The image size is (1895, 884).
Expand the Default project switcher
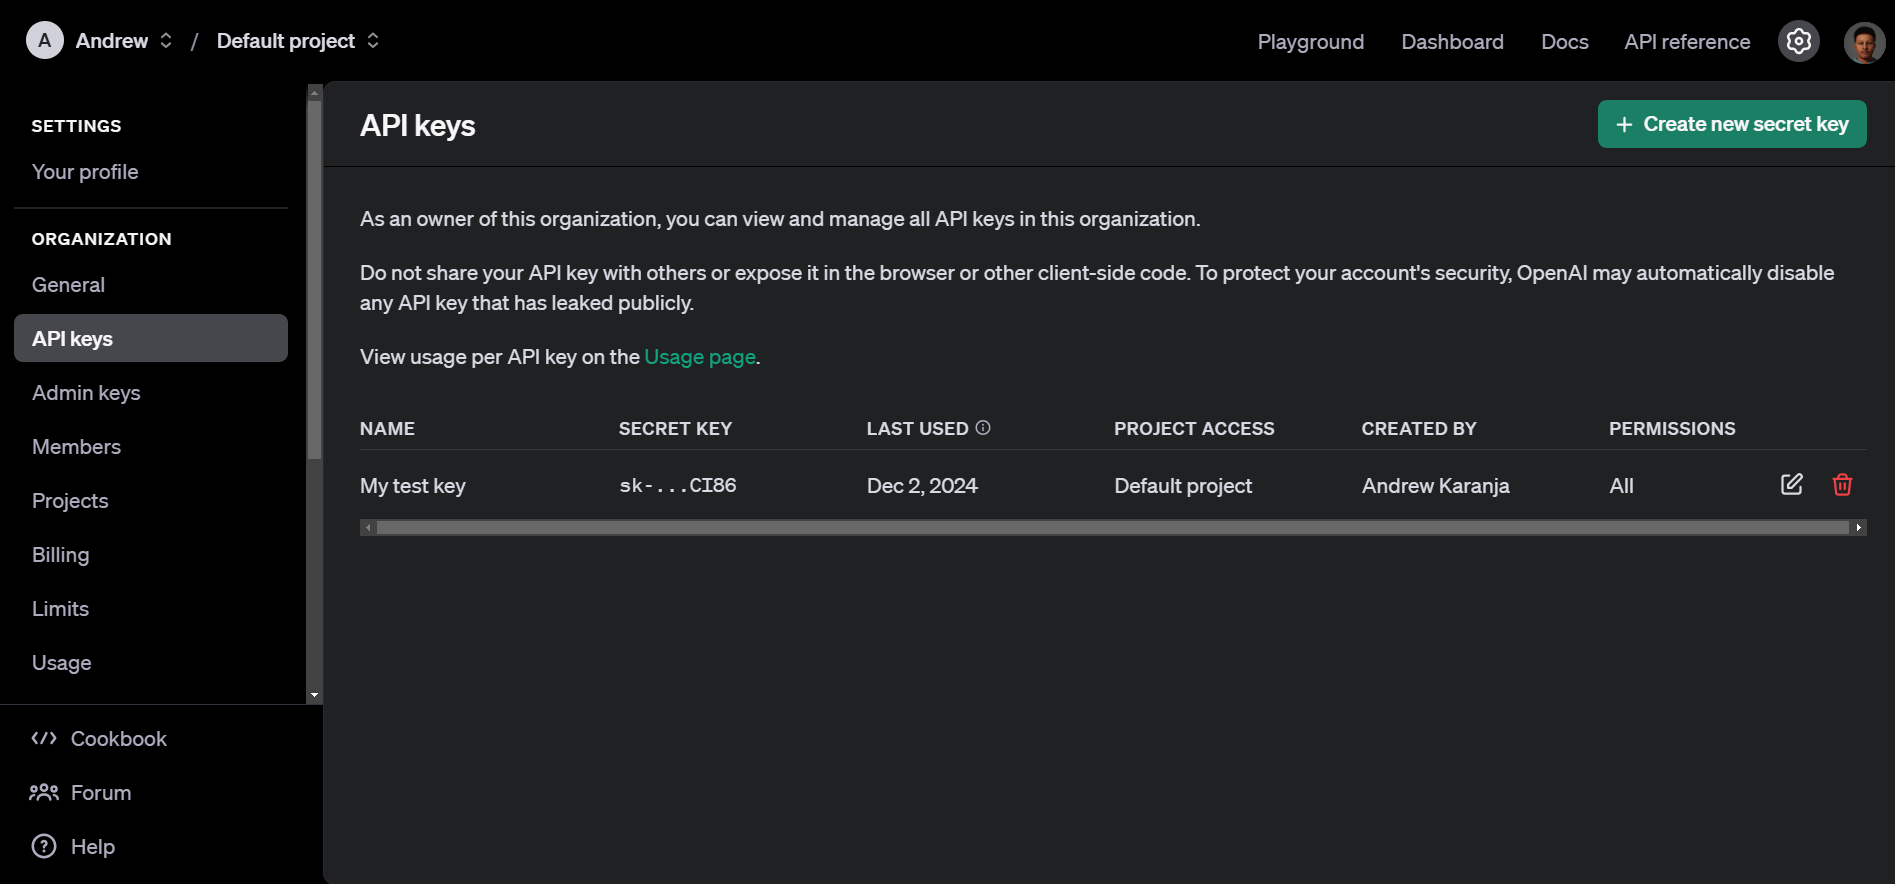[x=373, y=41]
